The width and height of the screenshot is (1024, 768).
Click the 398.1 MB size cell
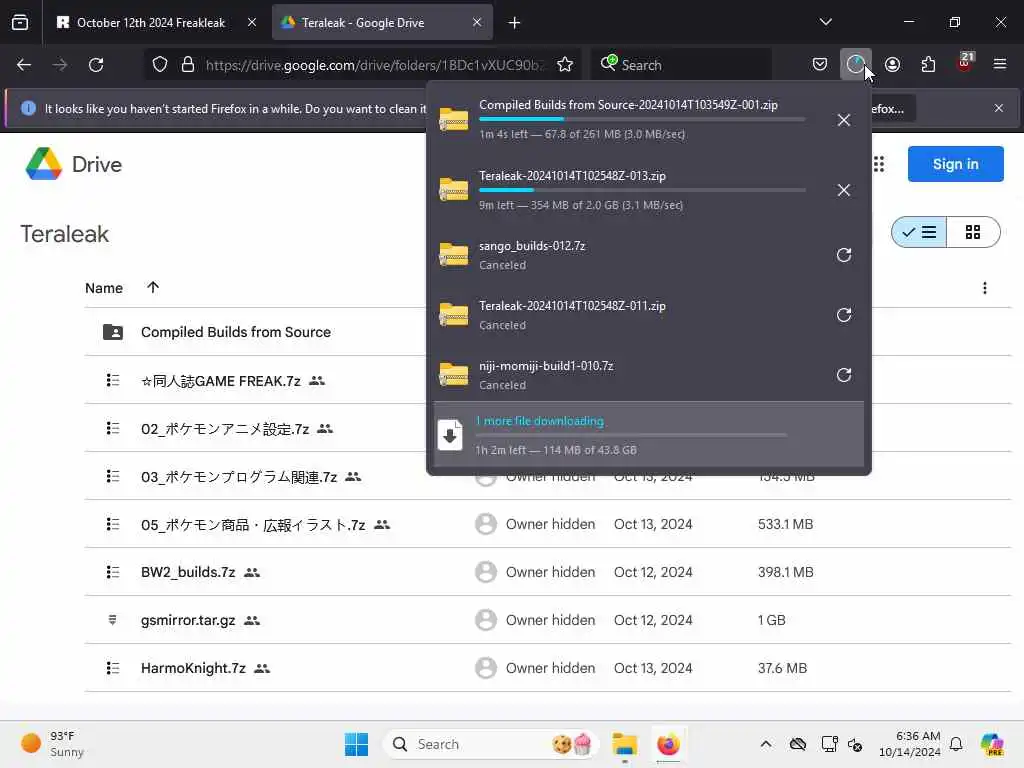(786, 572)
